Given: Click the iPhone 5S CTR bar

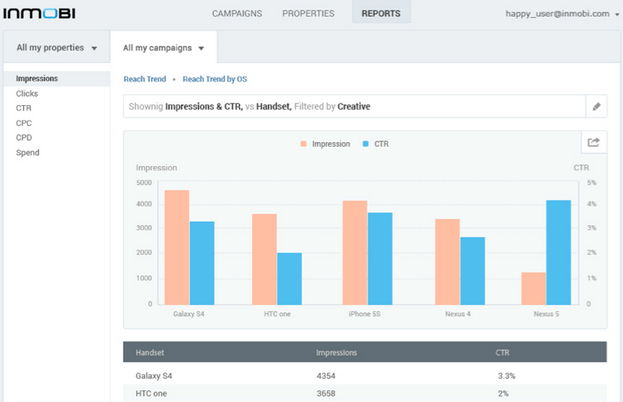Looking at the screenshot, I should click(x=380, y=259).
